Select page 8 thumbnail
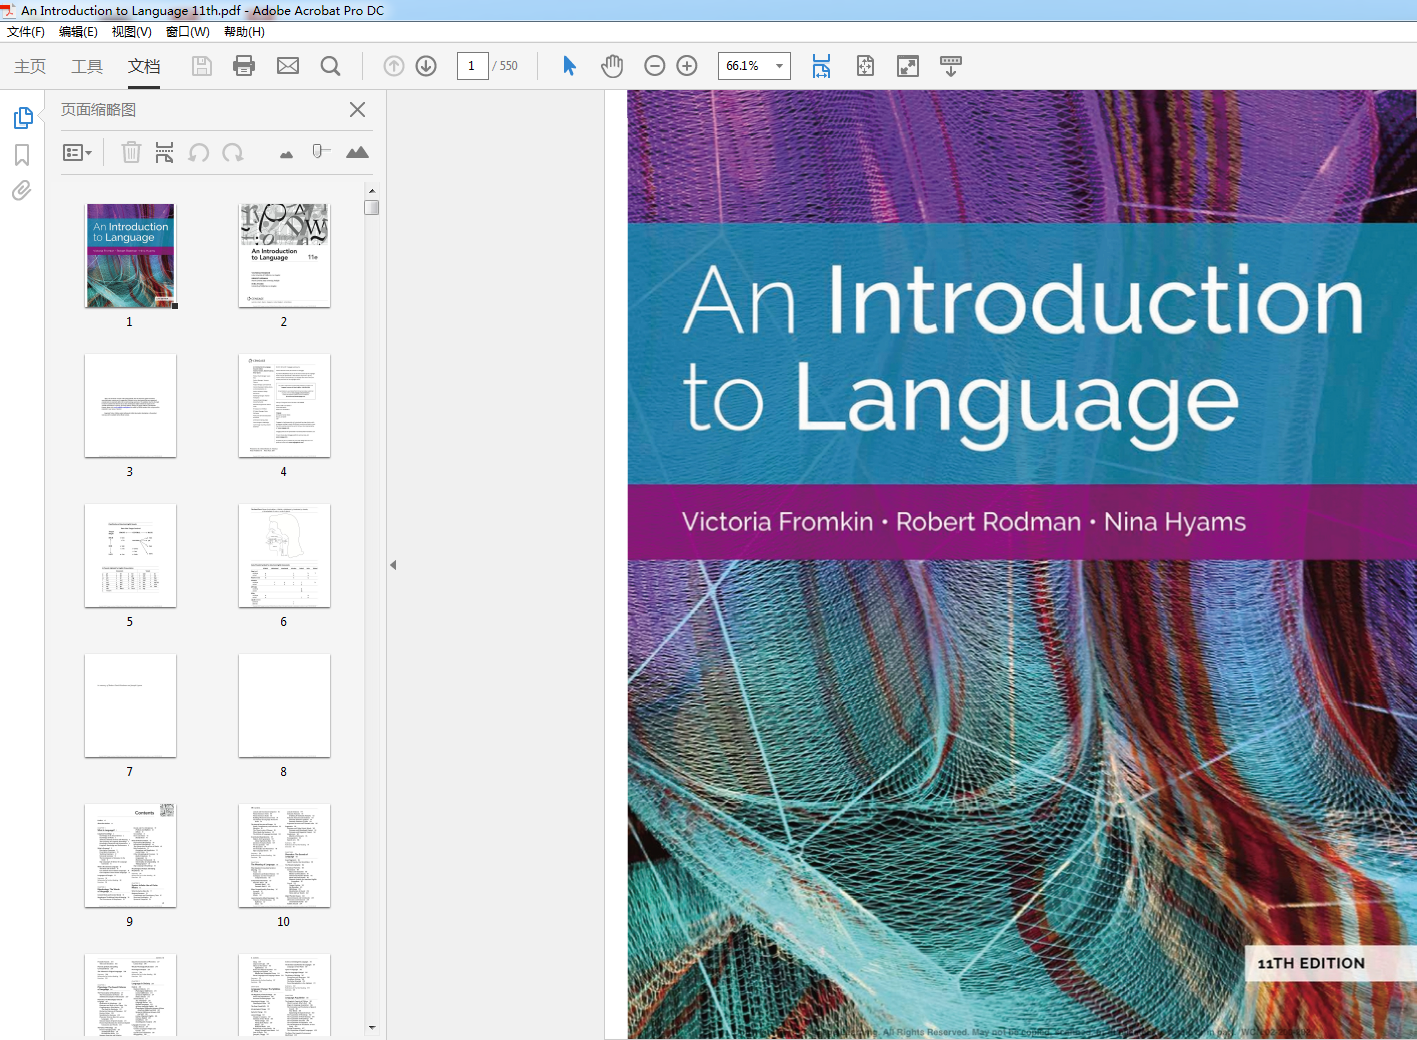This screenshot has width=1417, height=1040. [x=284, y=706]
